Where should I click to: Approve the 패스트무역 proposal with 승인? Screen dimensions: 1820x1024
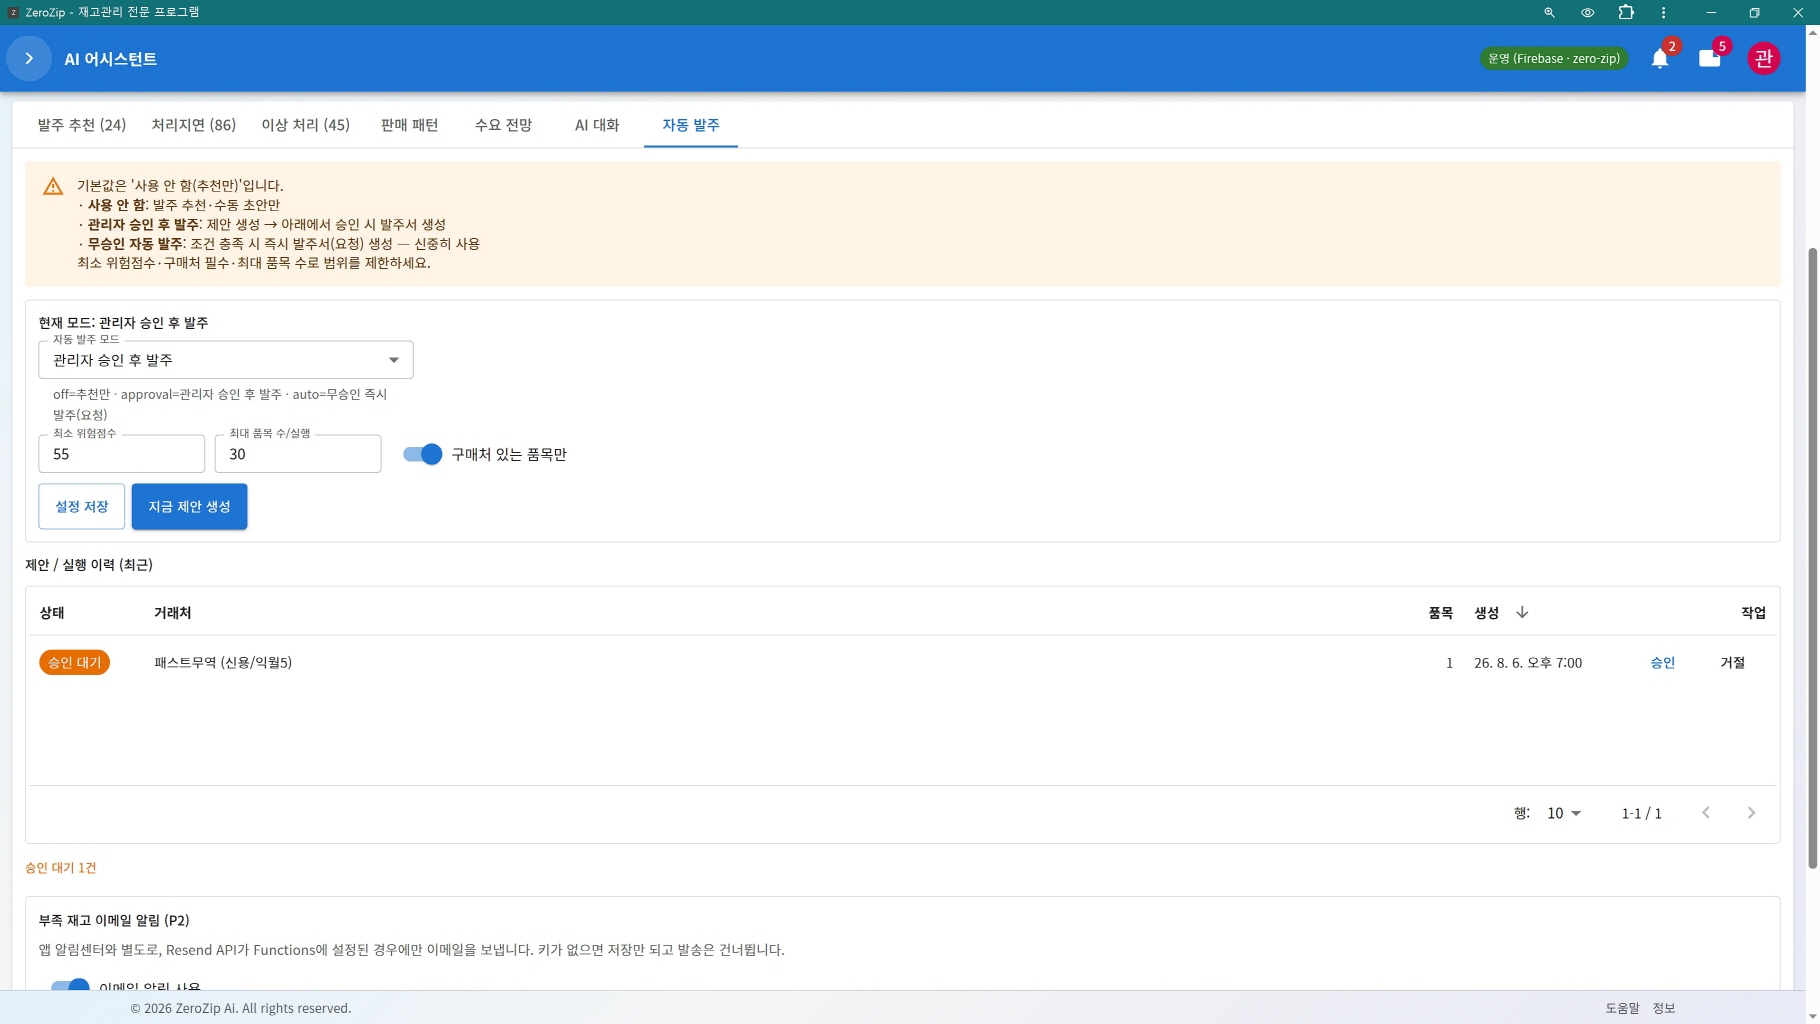pyautogui.click(x=1663, y=663)
